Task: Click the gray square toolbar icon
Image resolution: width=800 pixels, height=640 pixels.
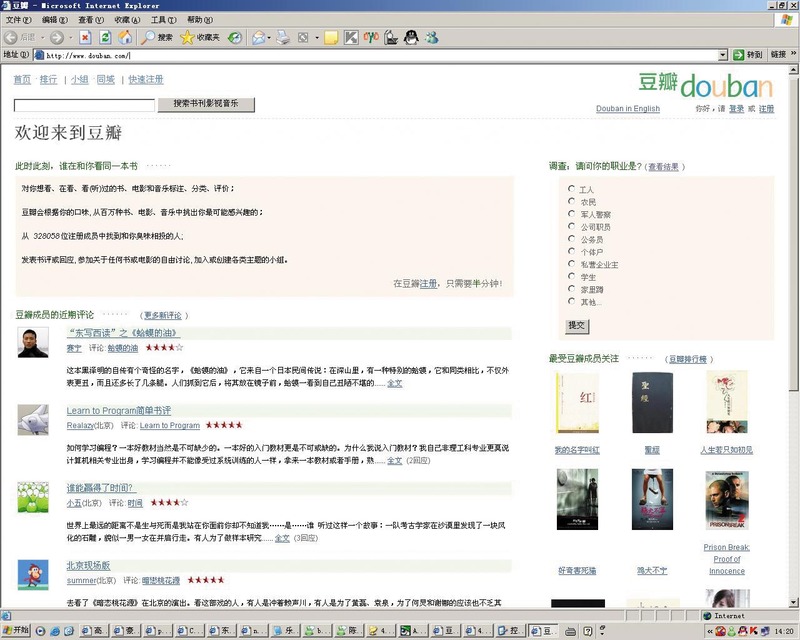Action: [x=303, y=37]
